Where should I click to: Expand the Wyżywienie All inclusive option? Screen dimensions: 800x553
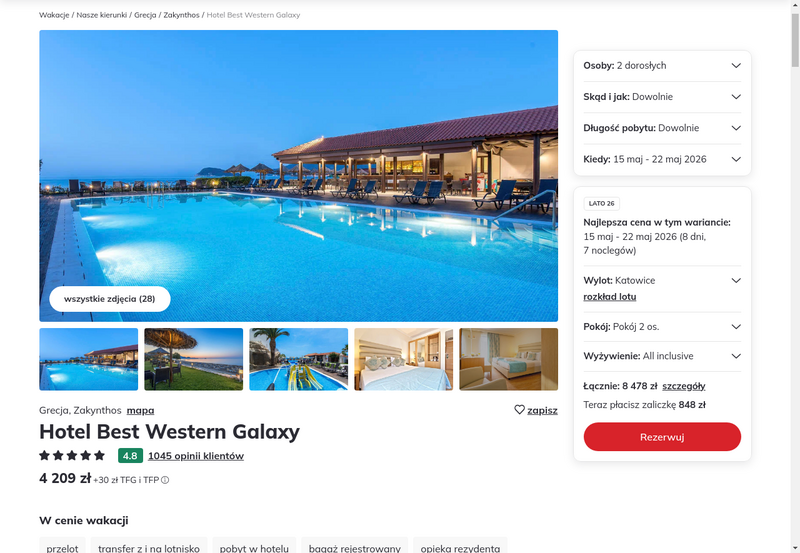[662, 356]
